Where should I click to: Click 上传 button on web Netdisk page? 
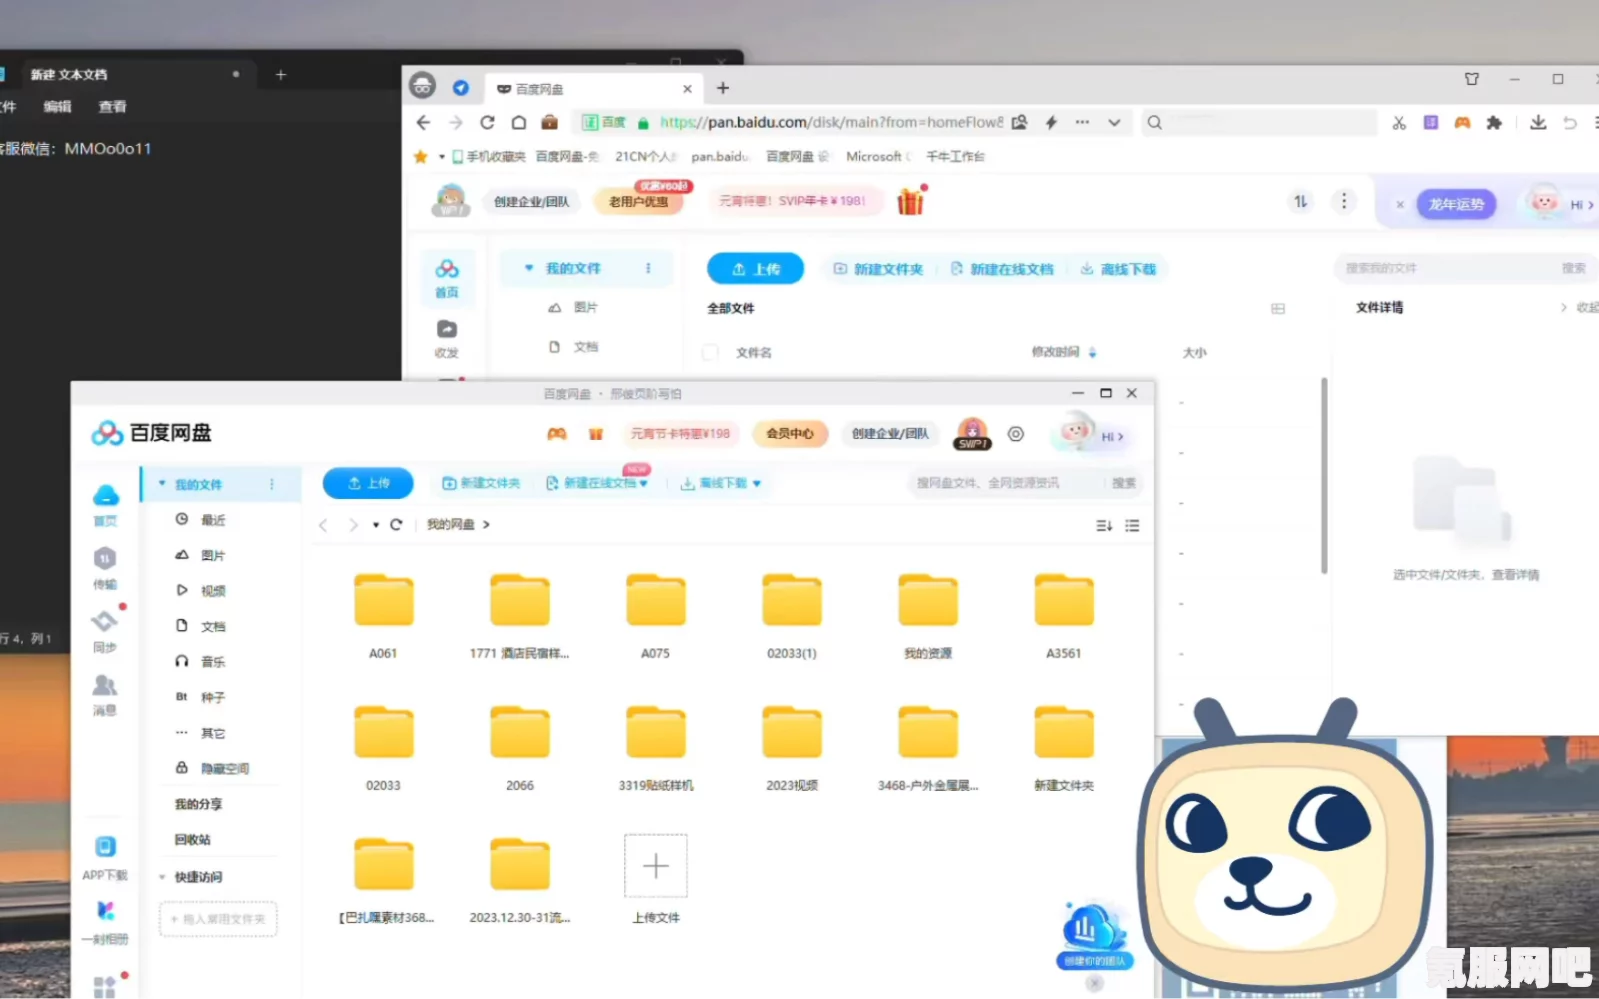pyautogui.click(x=755, y=269)
